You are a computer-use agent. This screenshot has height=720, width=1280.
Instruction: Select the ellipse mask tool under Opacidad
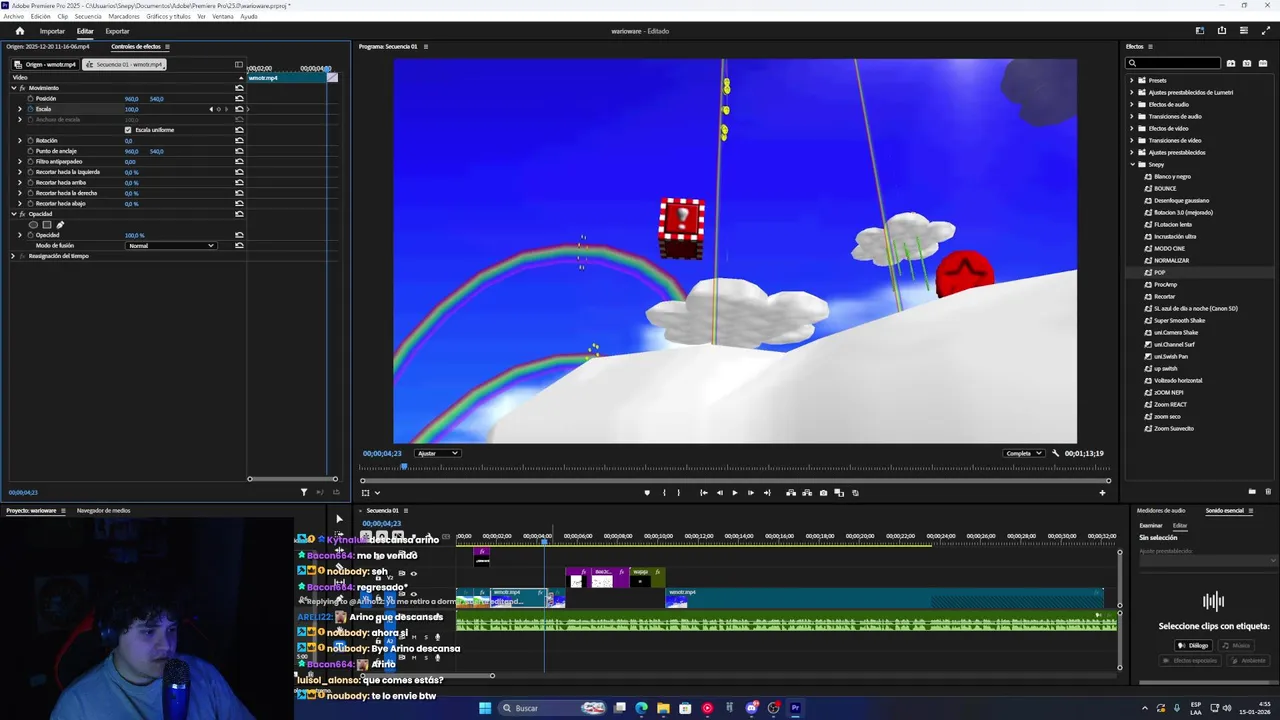coord(33,225)
